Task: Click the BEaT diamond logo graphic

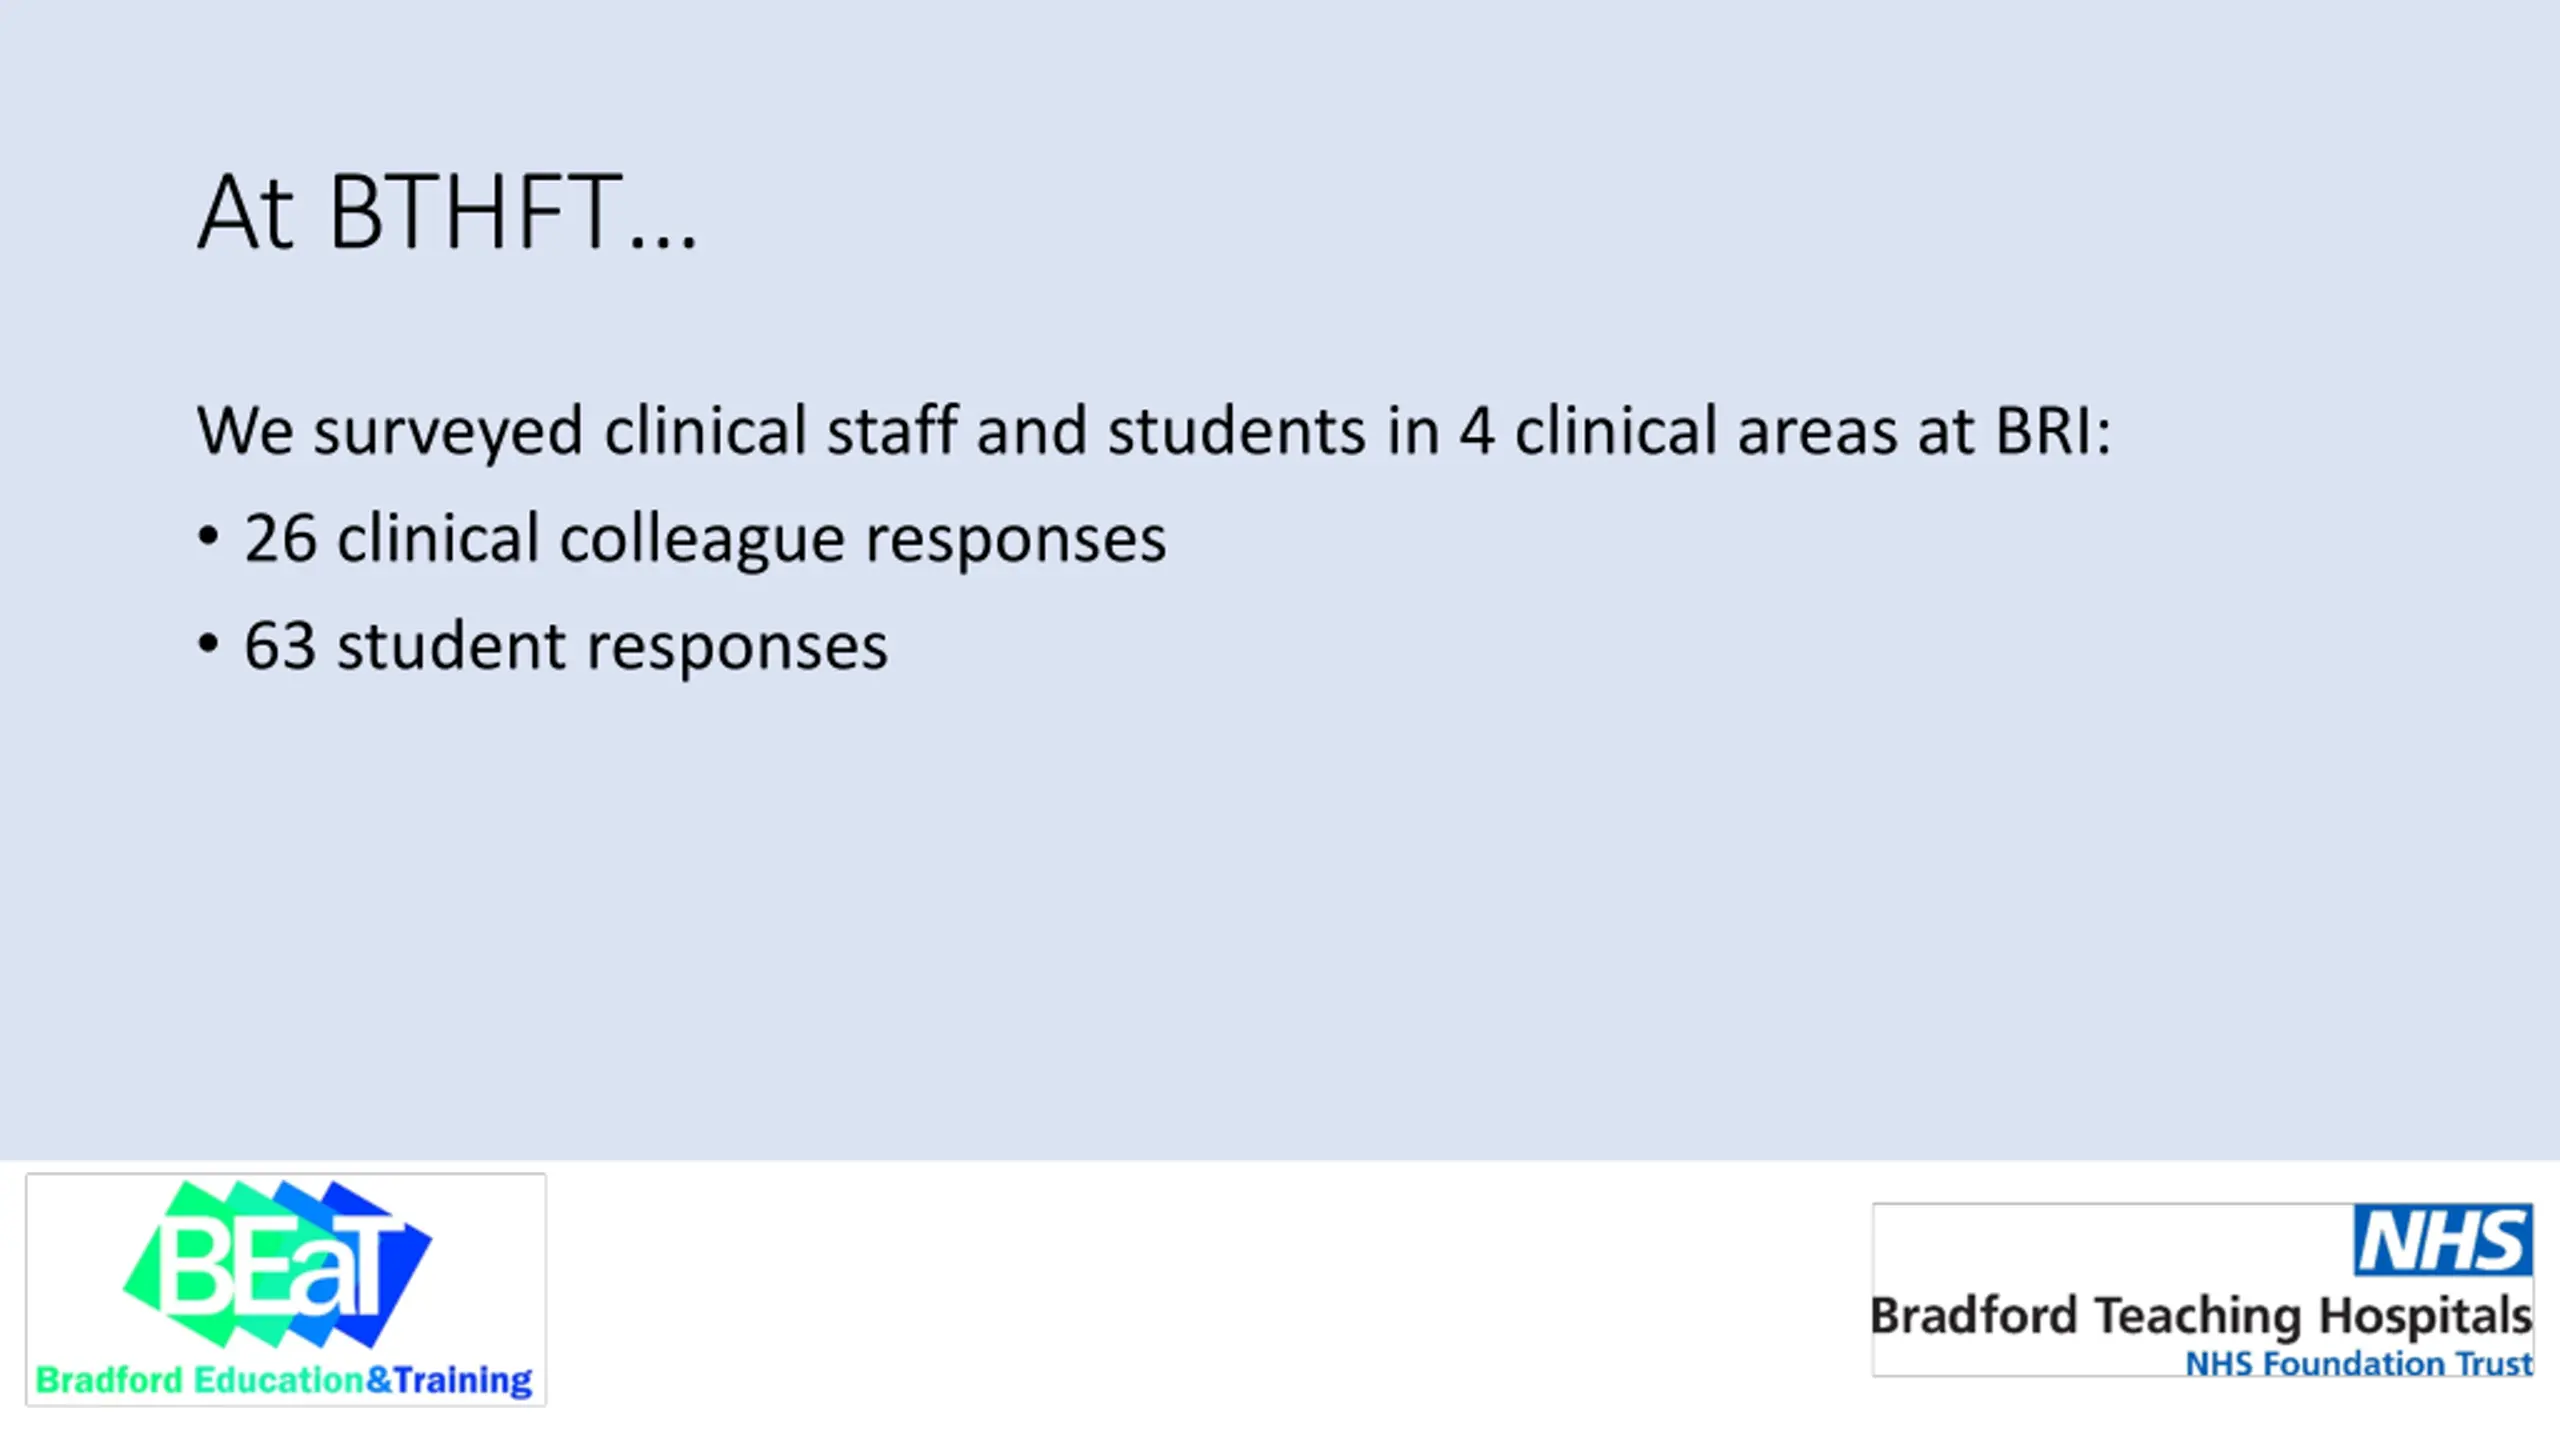Action: (277, 1264)
